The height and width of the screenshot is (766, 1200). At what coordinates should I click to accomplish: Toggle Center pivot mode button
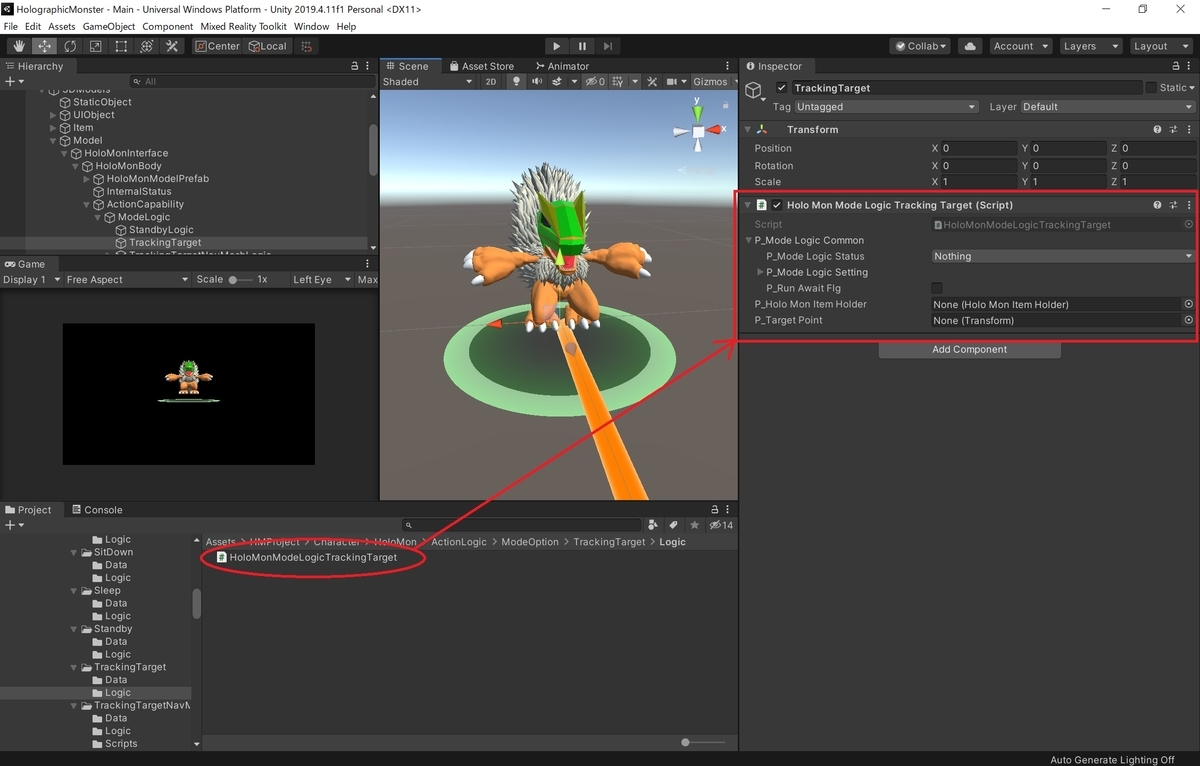(x=217, y=46)
